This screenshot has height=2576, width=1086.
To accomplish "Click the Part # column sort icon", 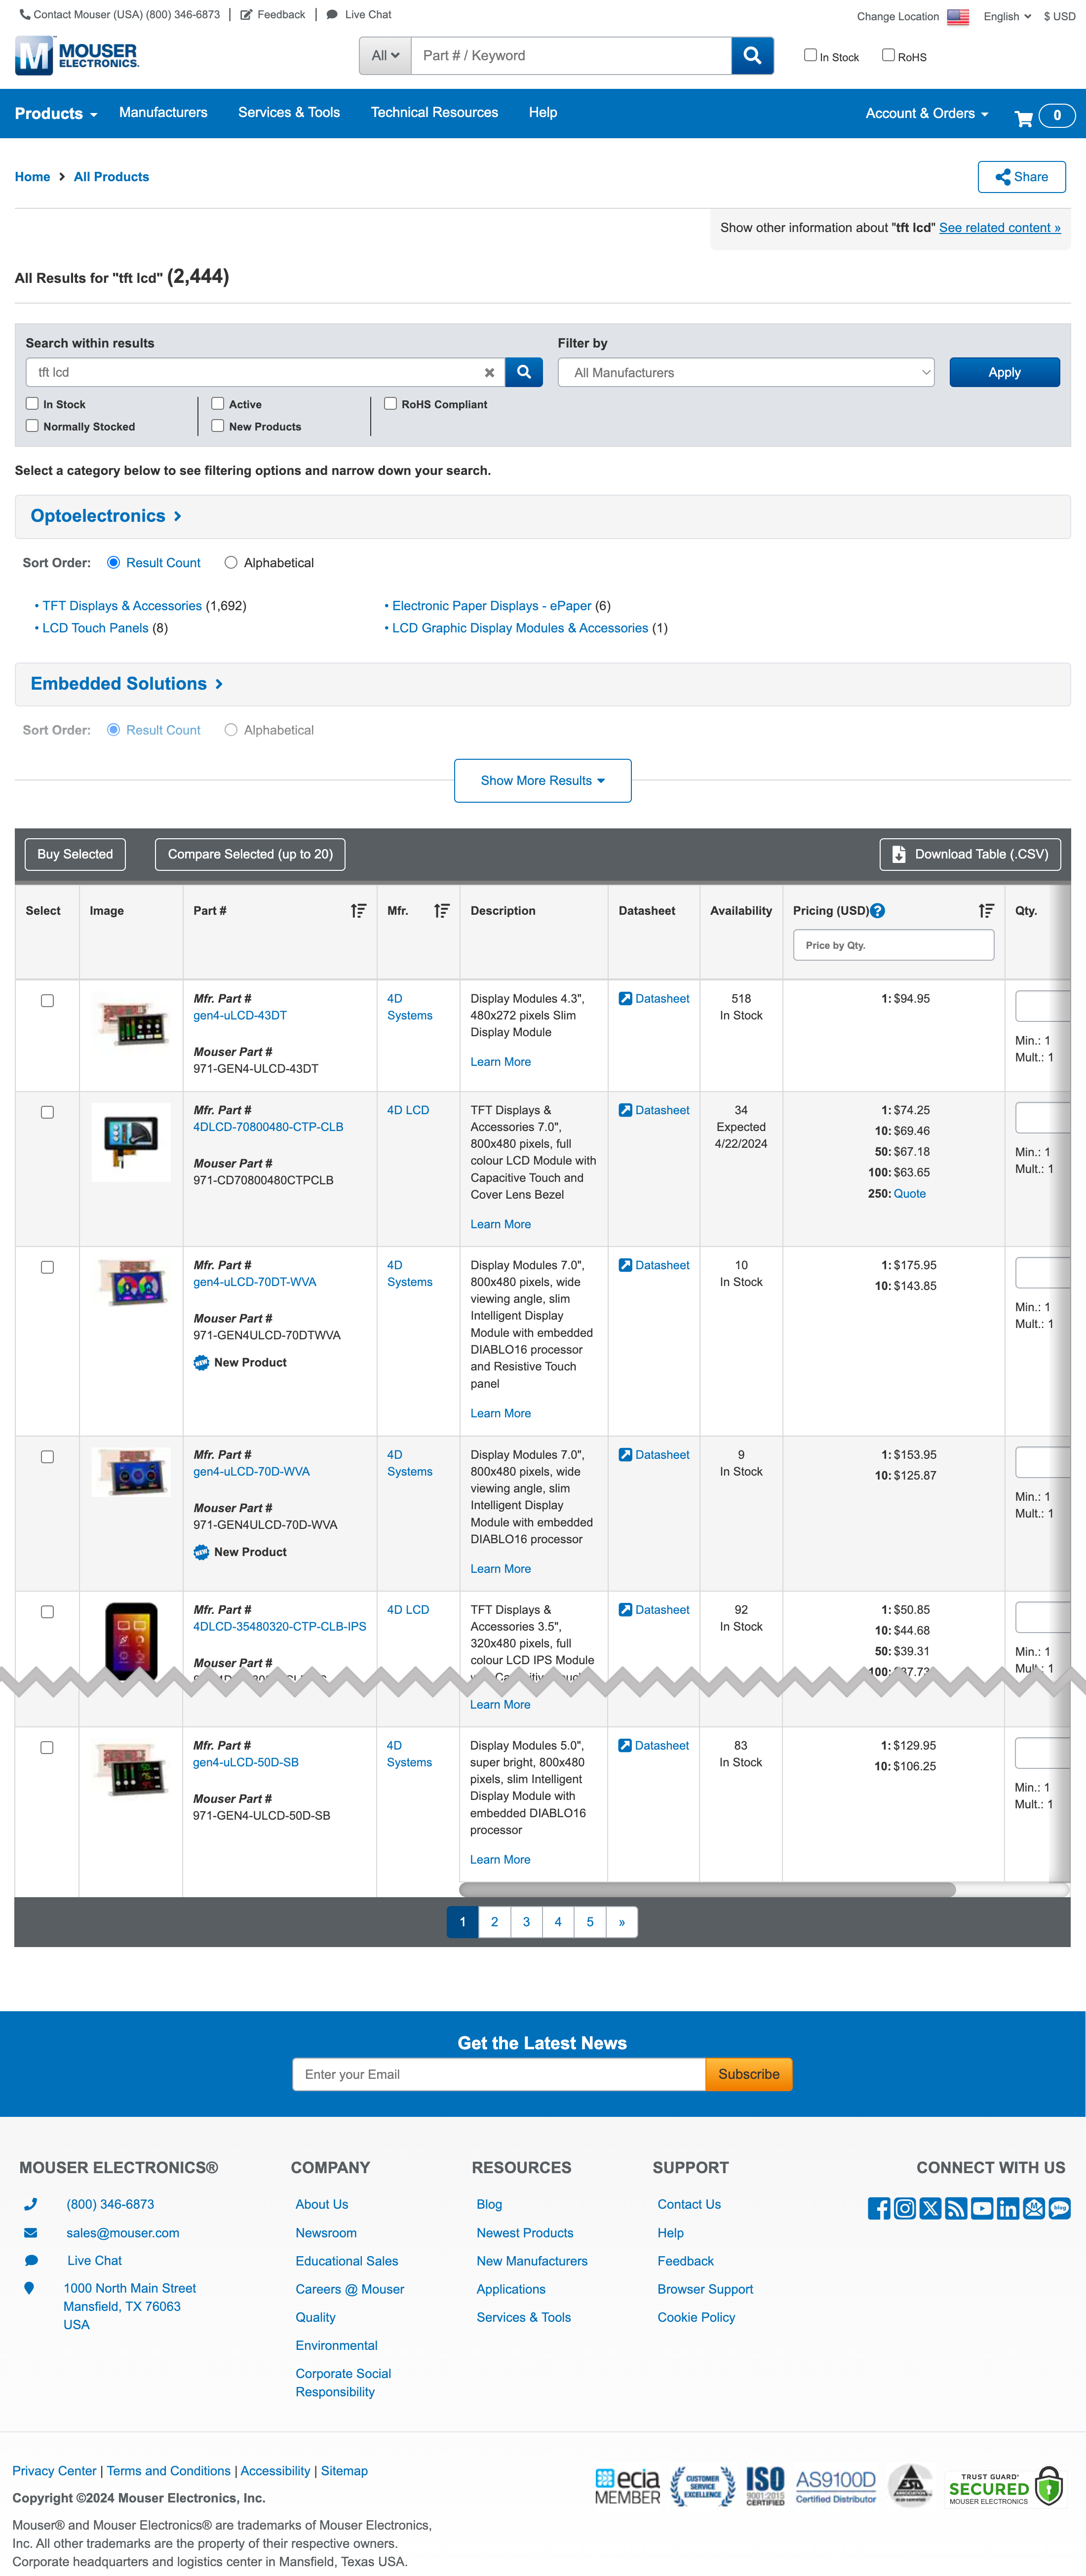I will tap(358, 911).
